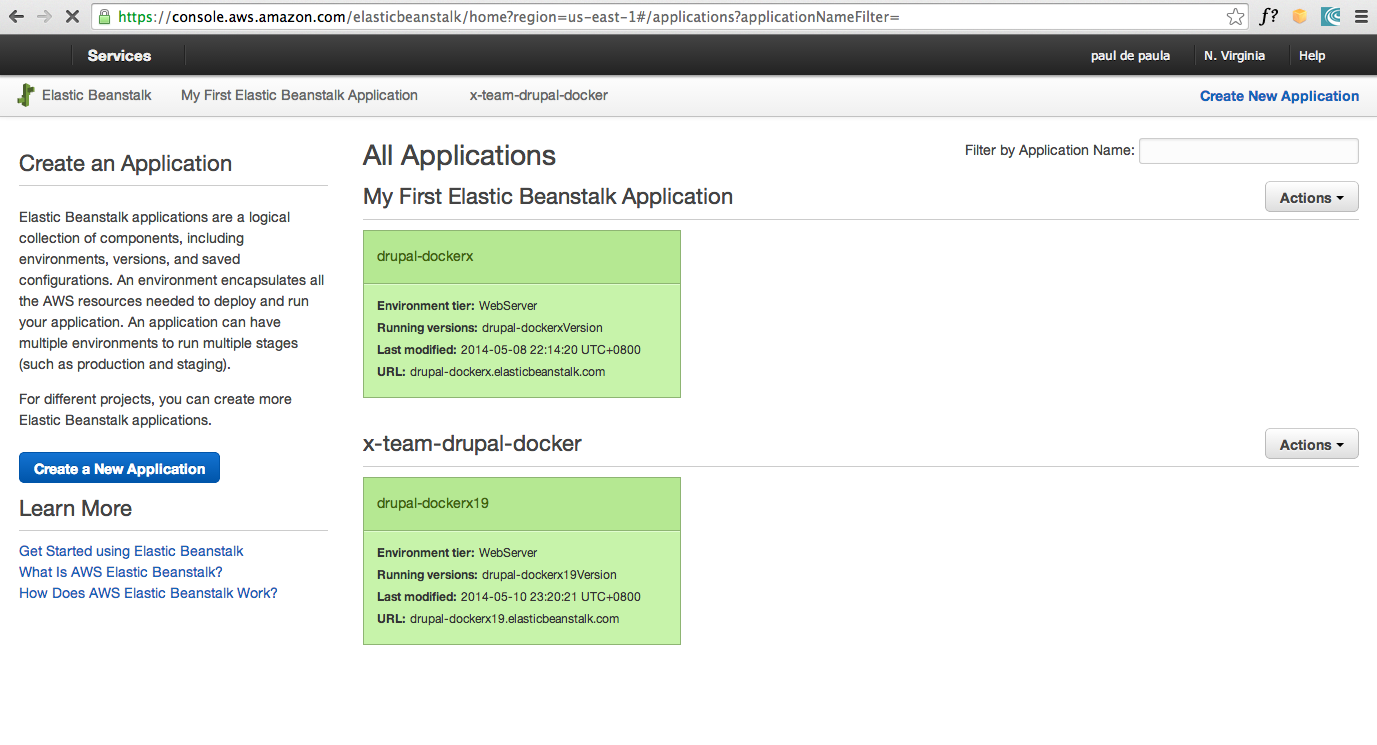Open My First Elastic Beanstalk Application breadcrumb
This screenshot has height=745, width=1377.
coord(299,96)
